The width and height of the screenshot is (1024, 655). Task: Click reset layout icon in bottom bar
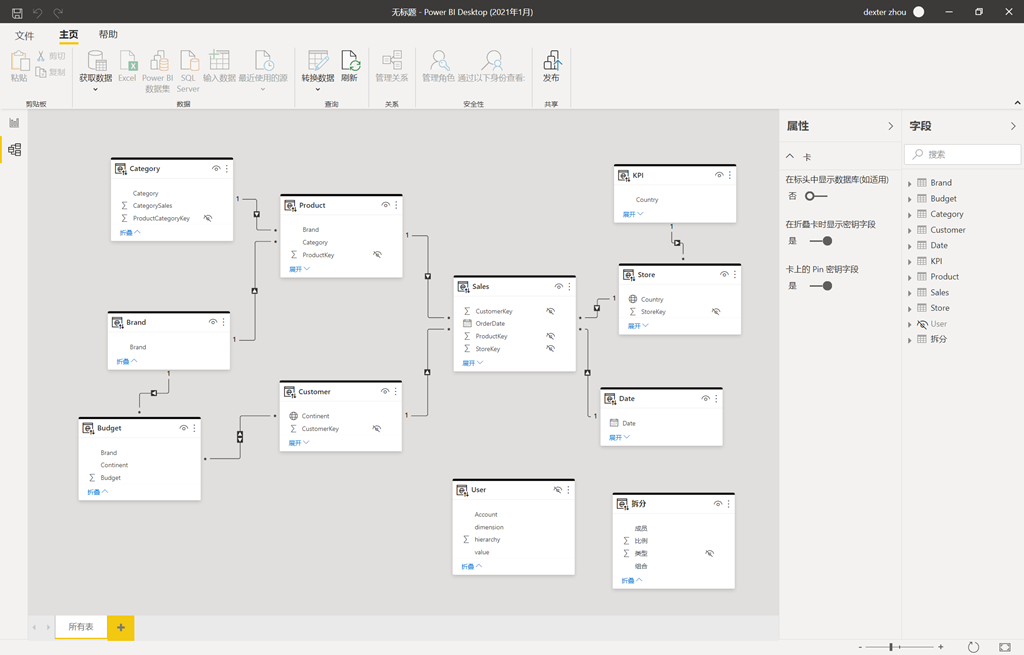[973, 647]
